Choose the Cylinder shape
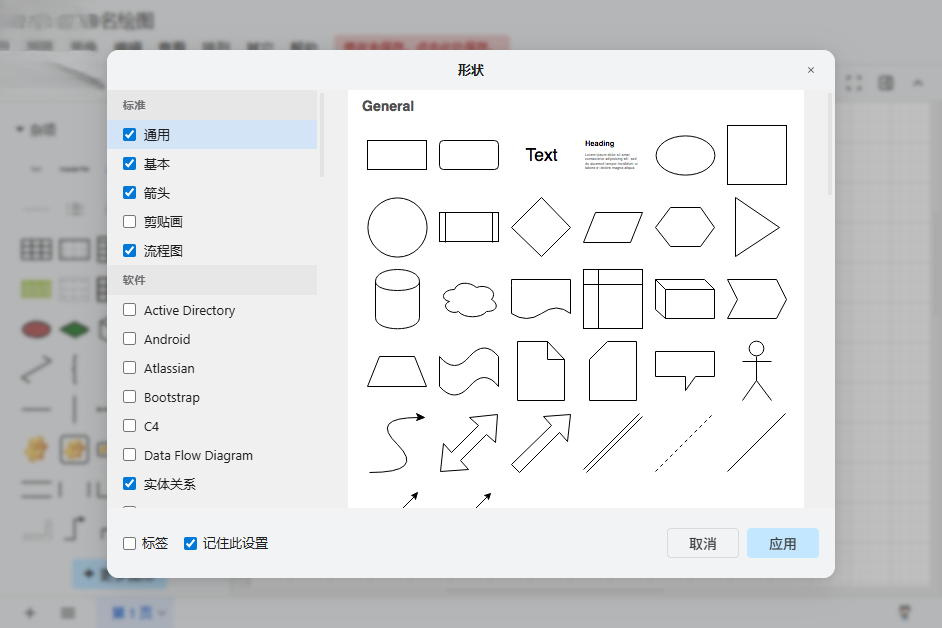The height and width of the screenshot is (628, 942). pos(397,299)
